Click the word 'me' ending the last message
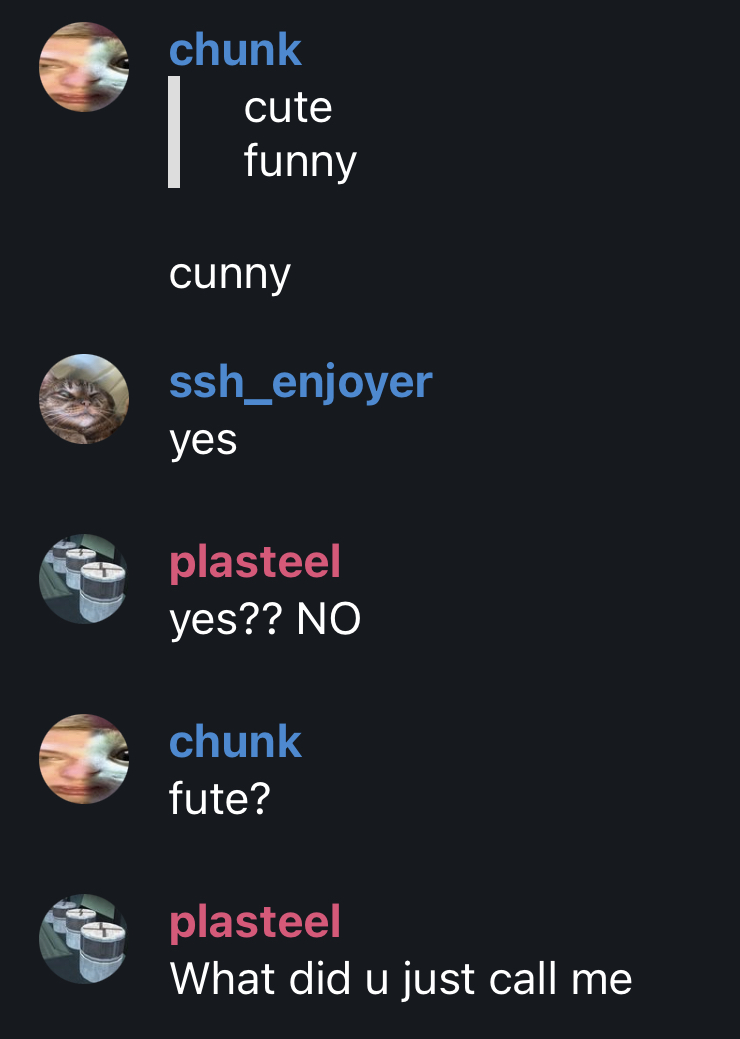 pos(601,978)
